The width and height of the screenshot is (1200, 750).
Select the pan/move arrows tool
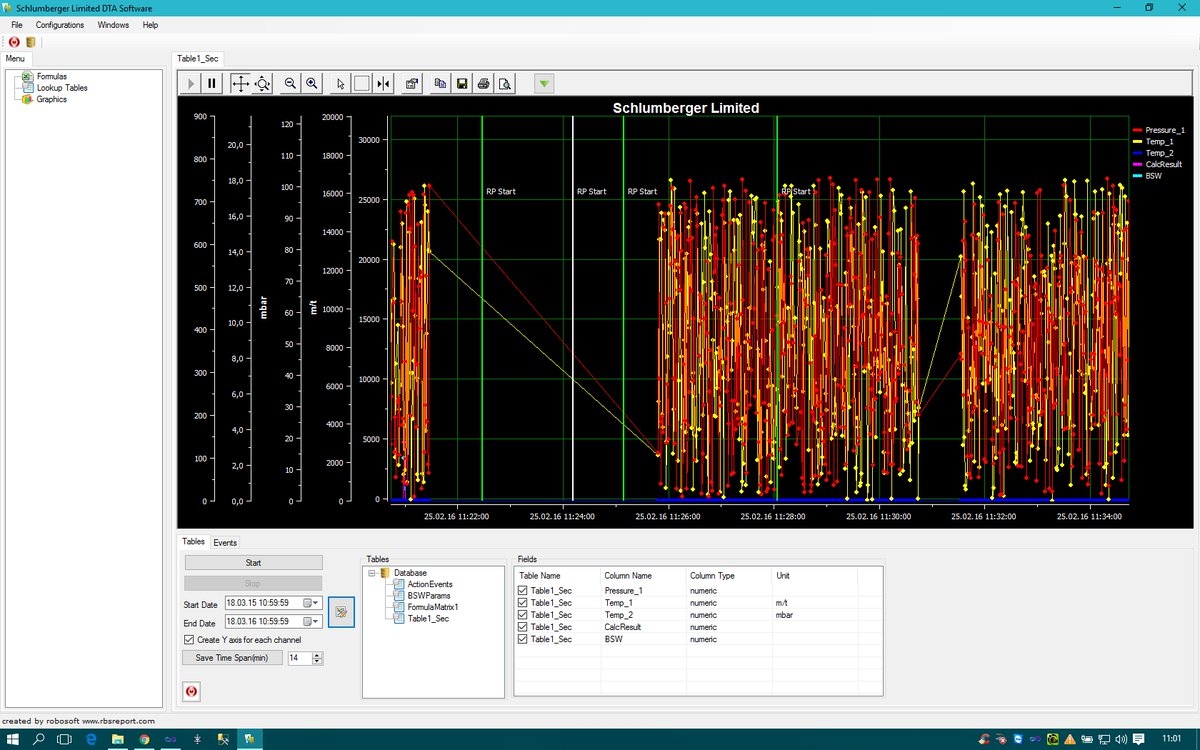(x=240, y=84)
